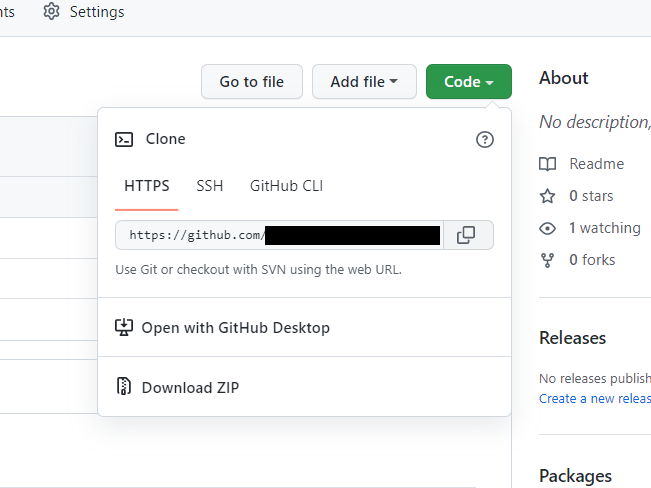Click the Go to file button
Viewport: 651px width, 488px height.
252,81
